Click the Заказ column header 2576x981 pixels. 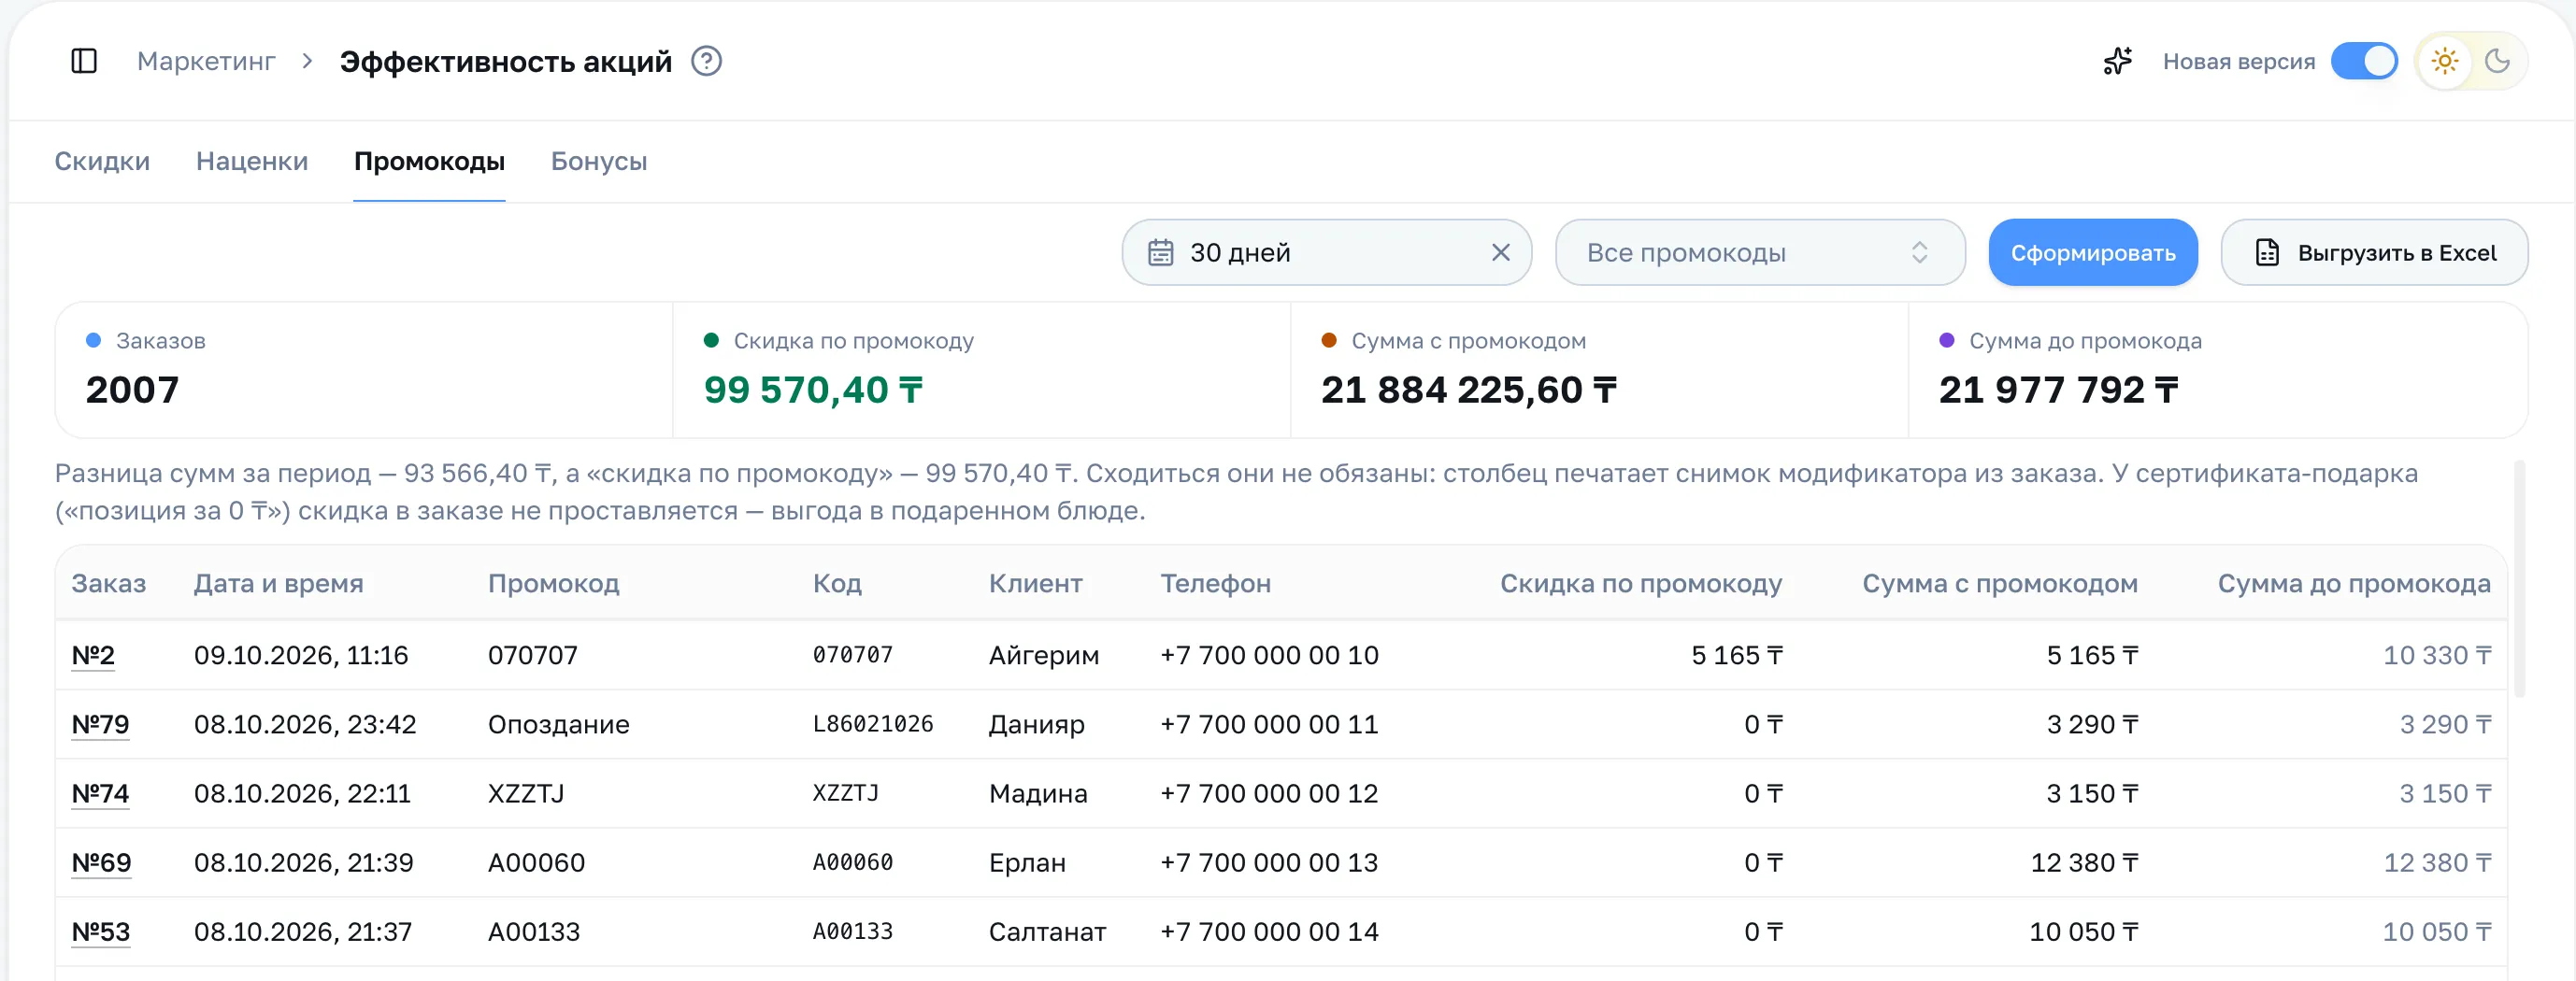click(109, 583)
